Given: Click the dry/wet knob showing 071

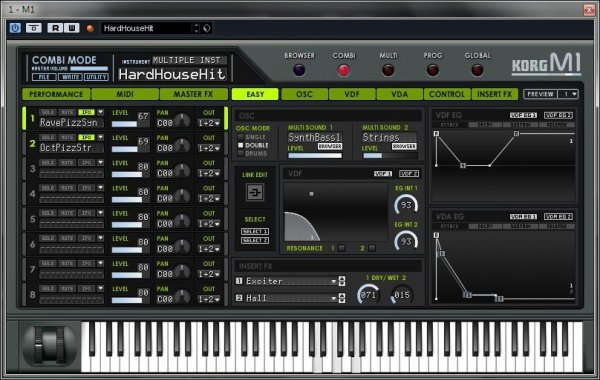Looking at the screenshot, I should 368,295.
